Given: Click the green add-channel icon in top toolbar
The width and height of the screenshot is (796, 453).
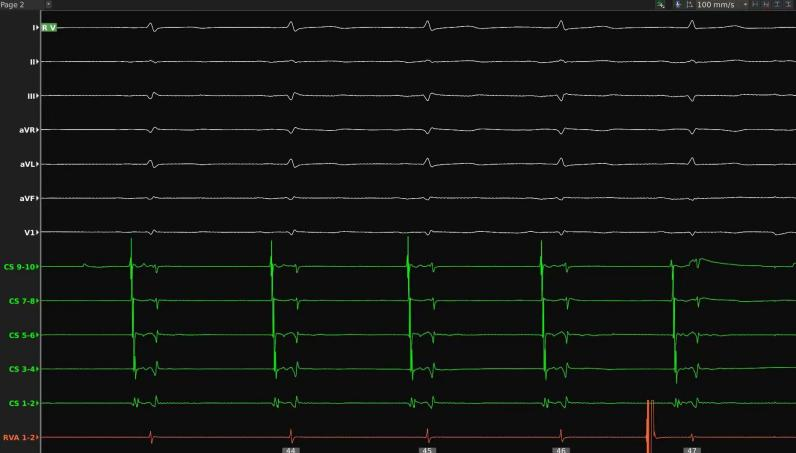Looking at the screenshot, I should click(660, 5).
